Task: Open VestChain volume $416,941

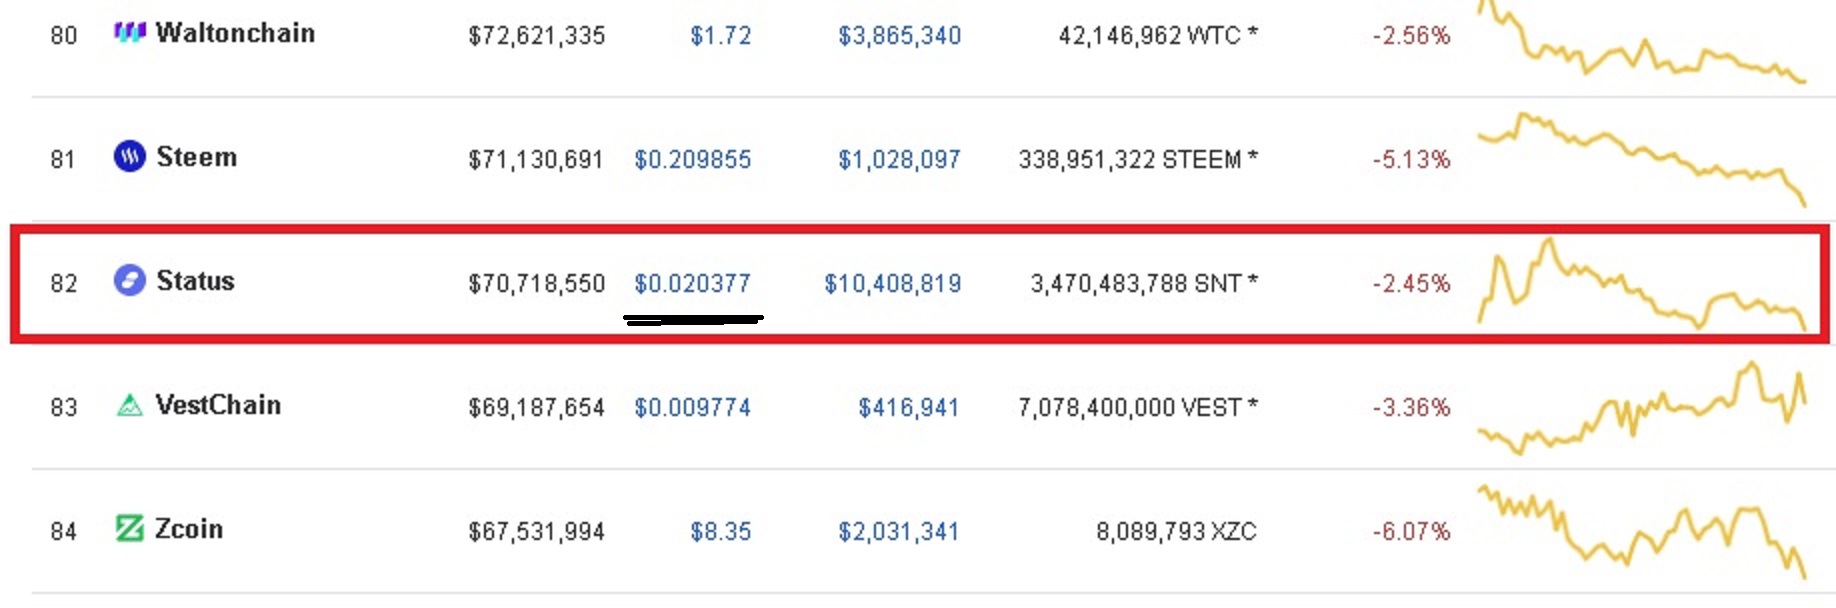Action: (908, 408)
